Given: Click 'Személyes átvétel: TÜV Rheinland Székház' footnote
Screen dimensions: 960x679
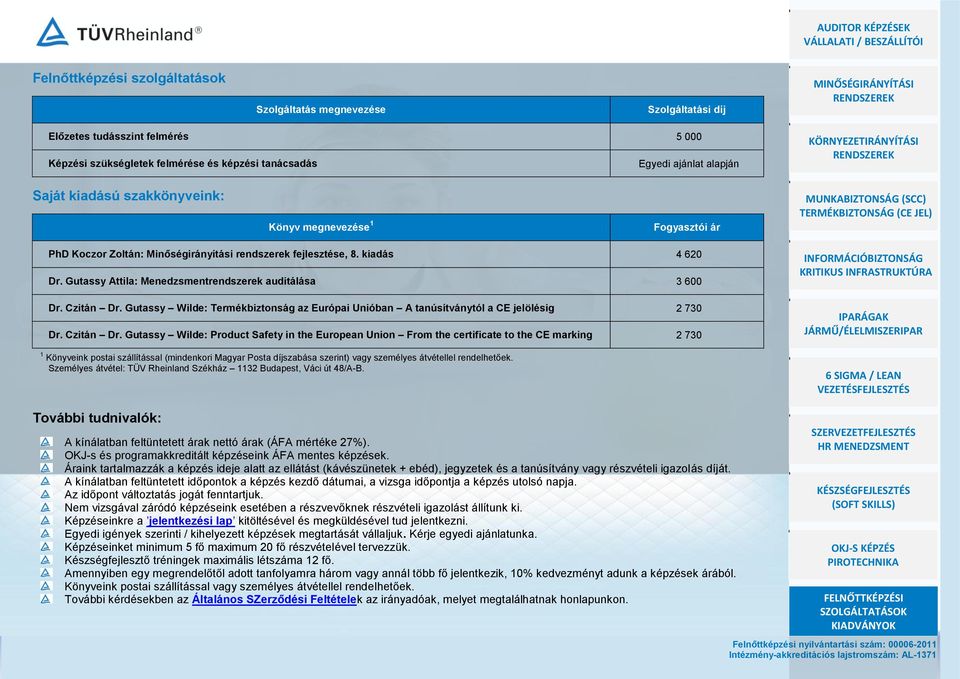Looking at the screenshot, I should click(206, 369).
